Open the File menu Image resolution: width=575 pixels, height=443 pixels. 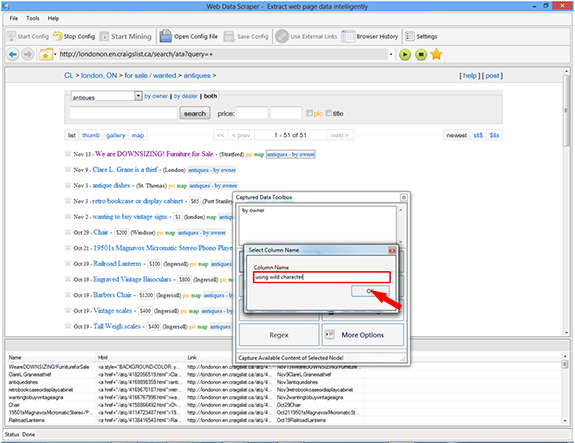click(x=14, y=18)
